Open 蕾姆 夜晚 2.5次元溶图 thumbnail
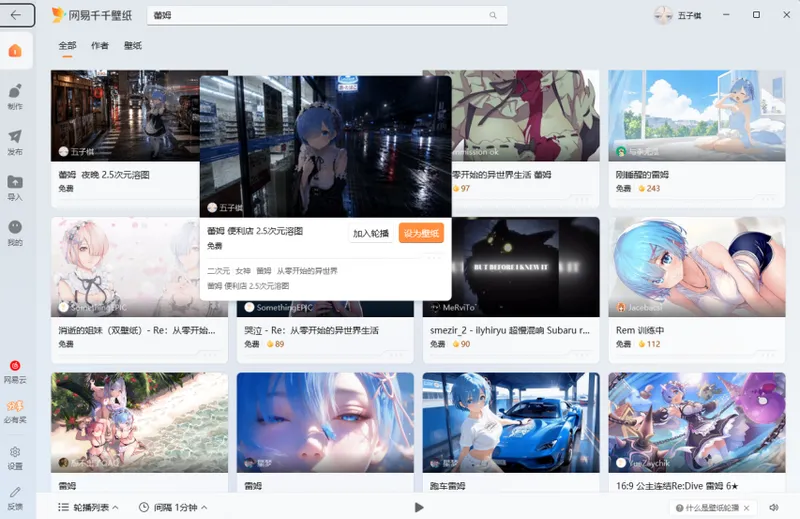The width and height of the screenshot is (800, 519). point(125,116)
